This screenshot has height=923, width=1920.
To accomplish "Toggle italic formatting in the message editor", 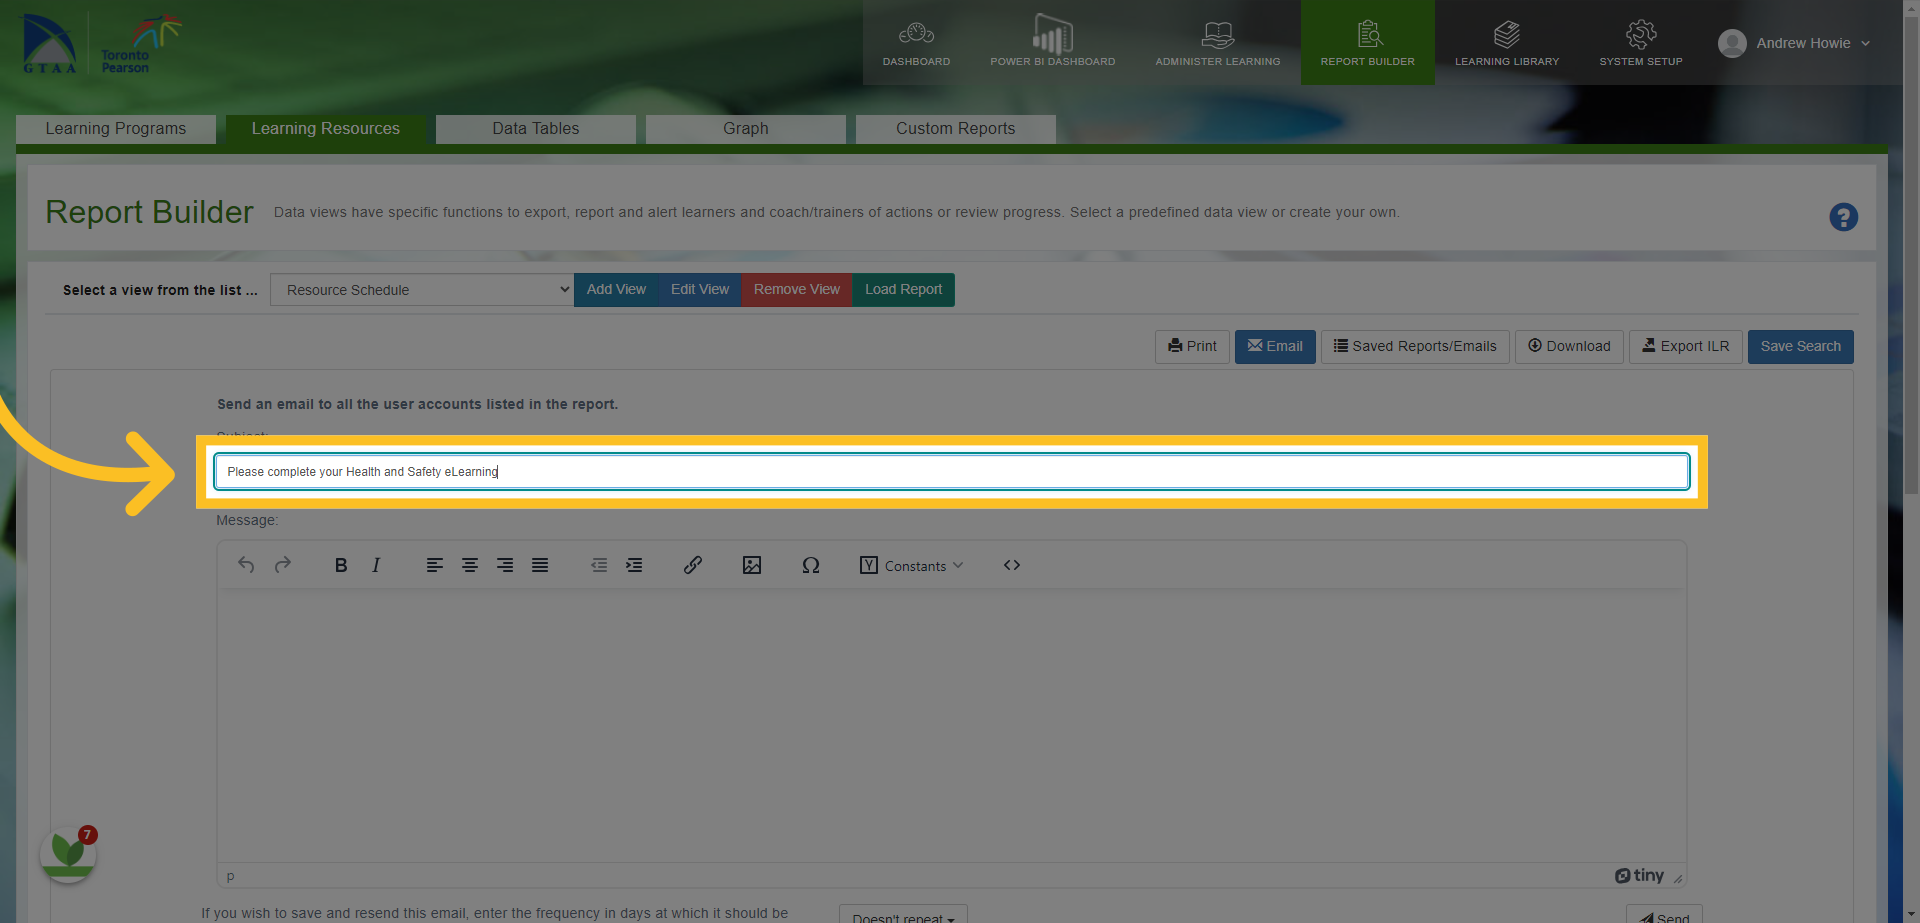I will pos(376,565).
